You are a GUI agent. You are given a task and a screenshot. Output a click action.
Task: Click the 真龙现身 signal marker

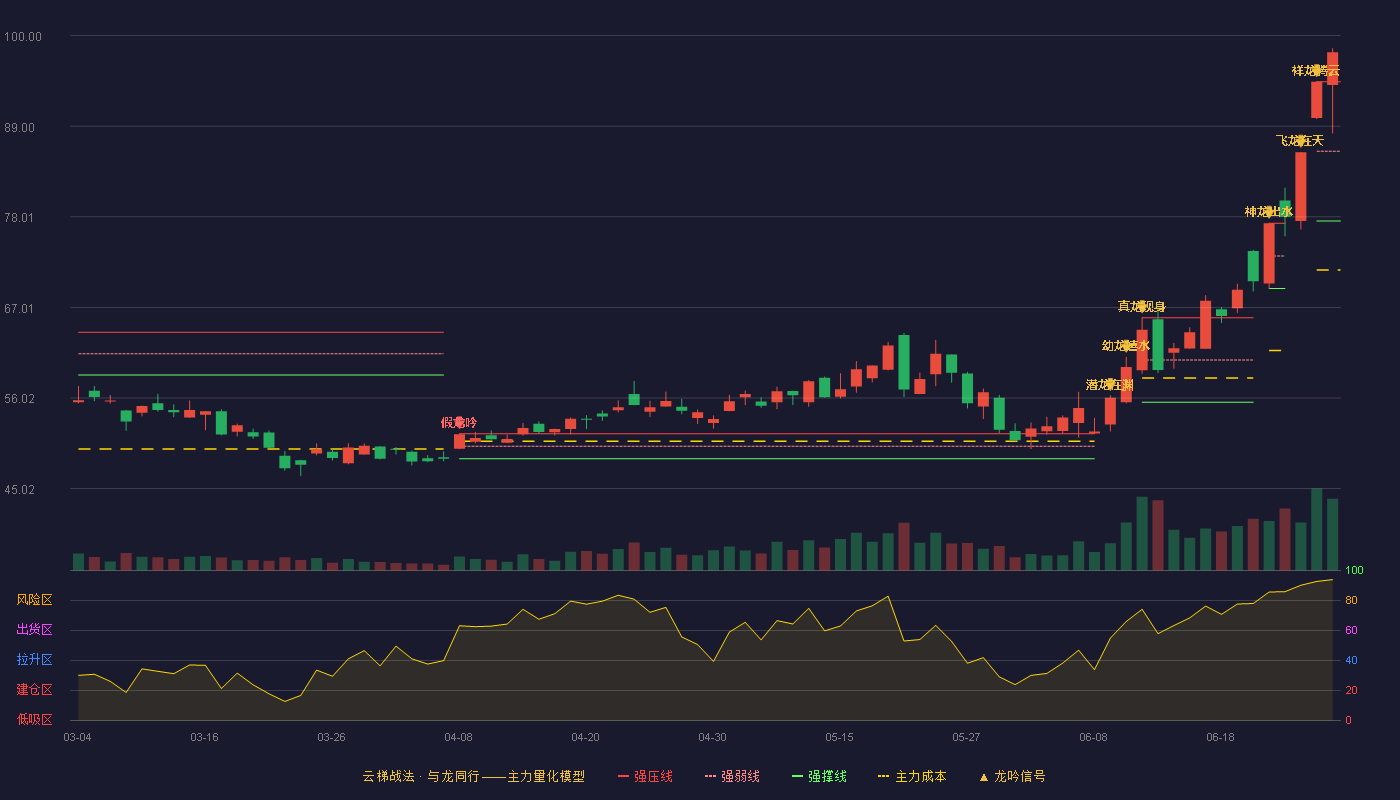[1141, 306]
